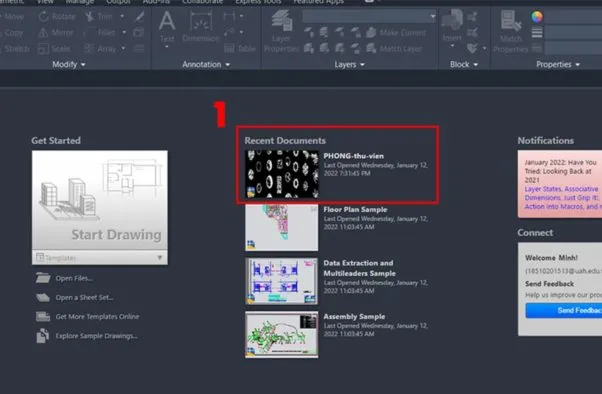Viewport: 602px width, 394px height.
Task: Expand the Trim dropdown arrow
Action: 122,16
